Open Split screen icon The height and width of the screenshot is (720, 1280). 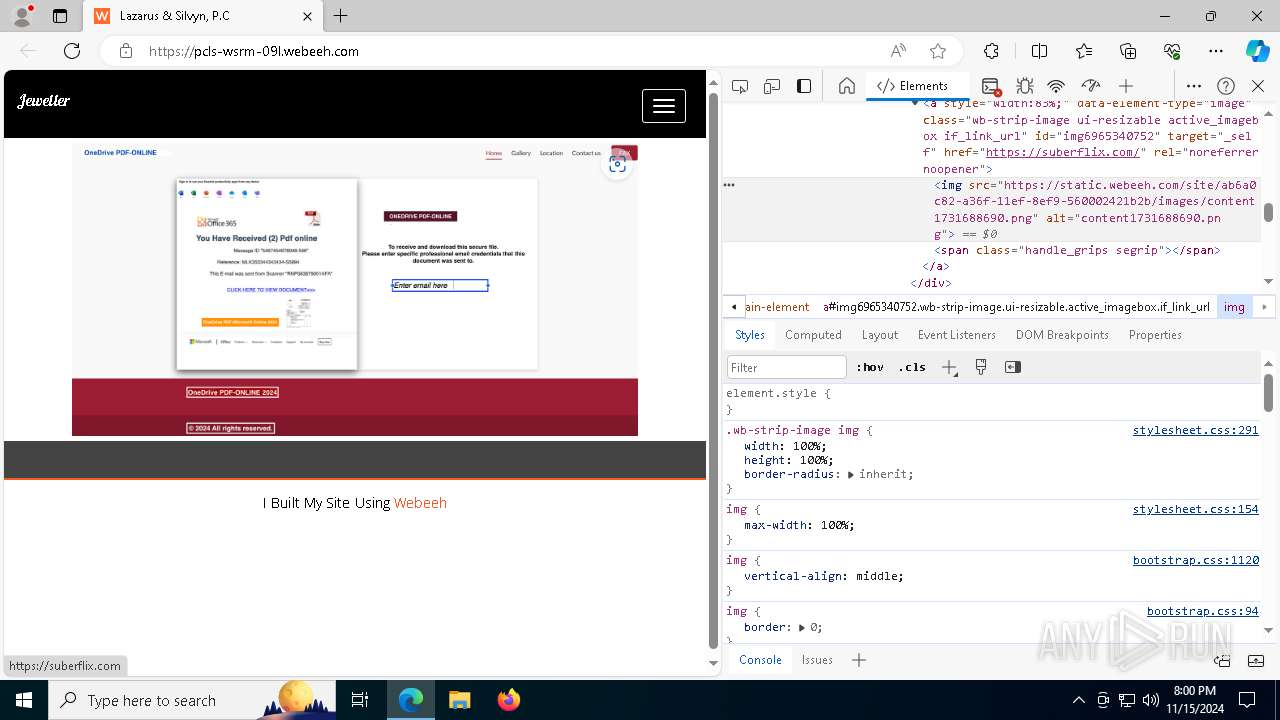(1039, 51)
